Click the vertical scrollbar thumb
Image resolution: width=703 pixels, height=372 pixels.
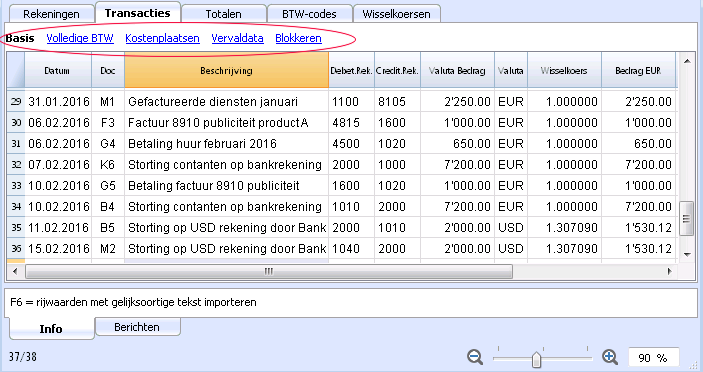pyautogui.click(x=686, y=218)
